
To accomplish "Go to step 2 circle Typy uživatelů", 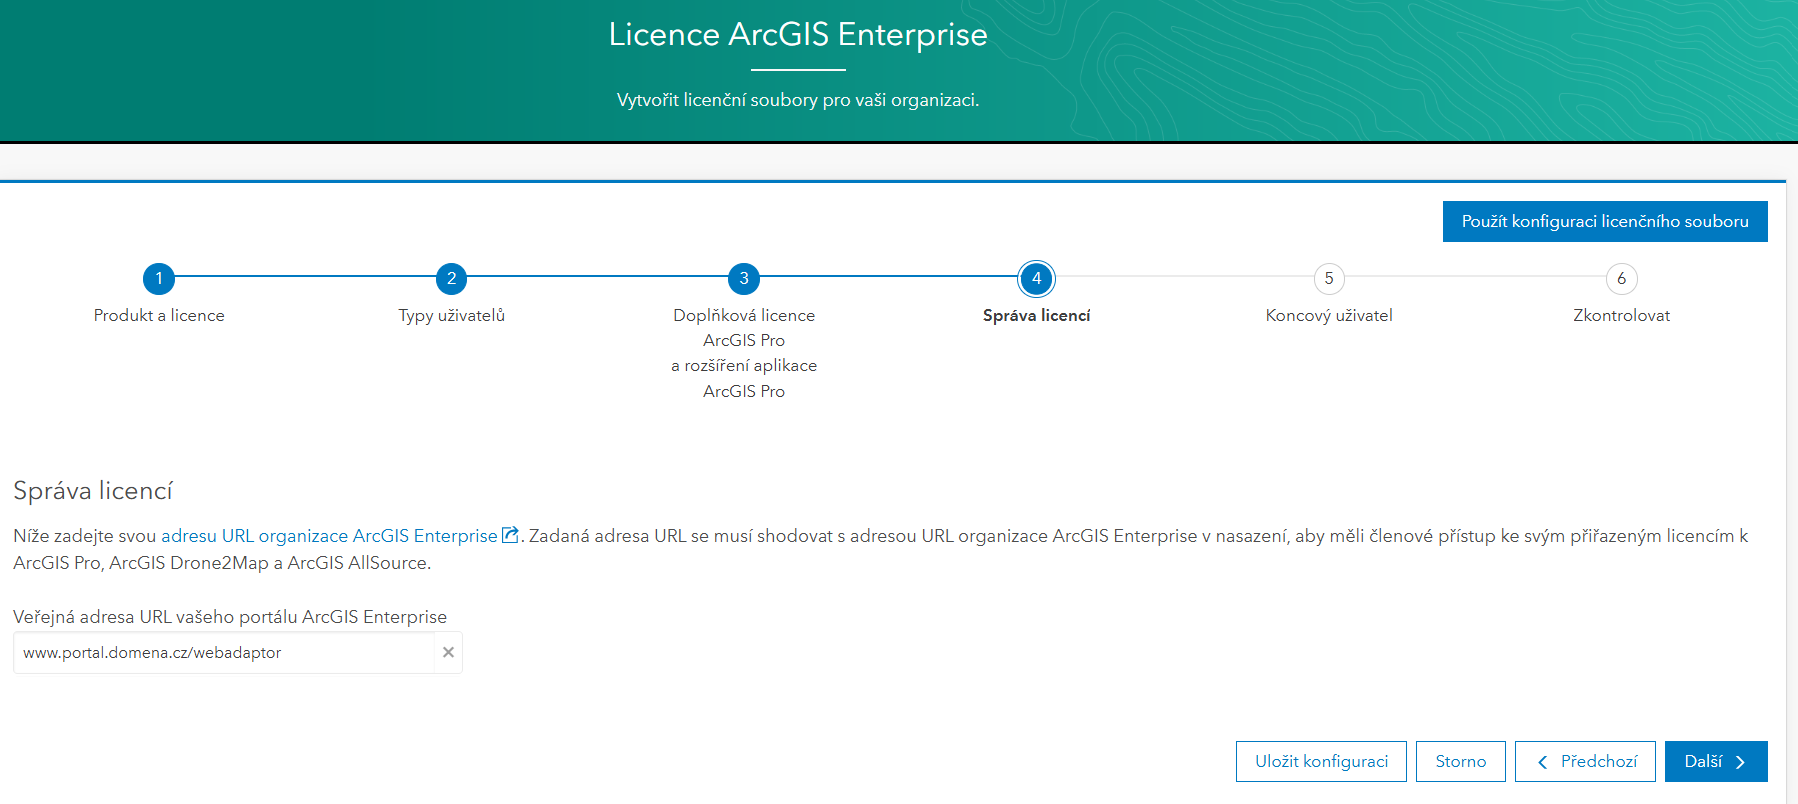I will (x=451, y=279).
